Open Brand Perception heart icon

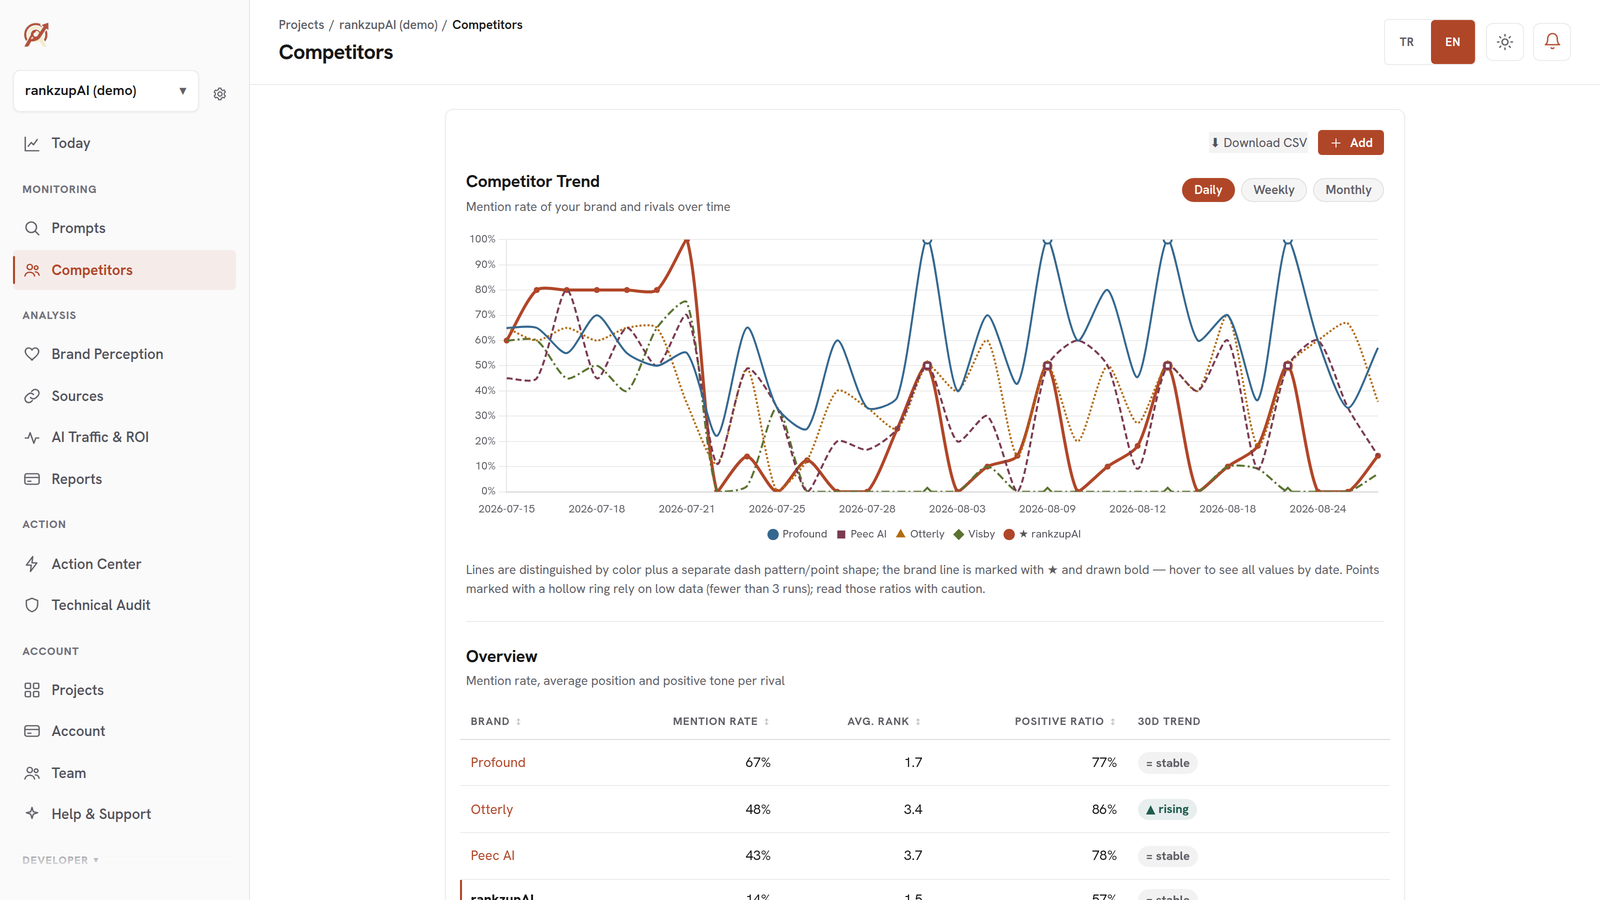(x=32, y=354)
